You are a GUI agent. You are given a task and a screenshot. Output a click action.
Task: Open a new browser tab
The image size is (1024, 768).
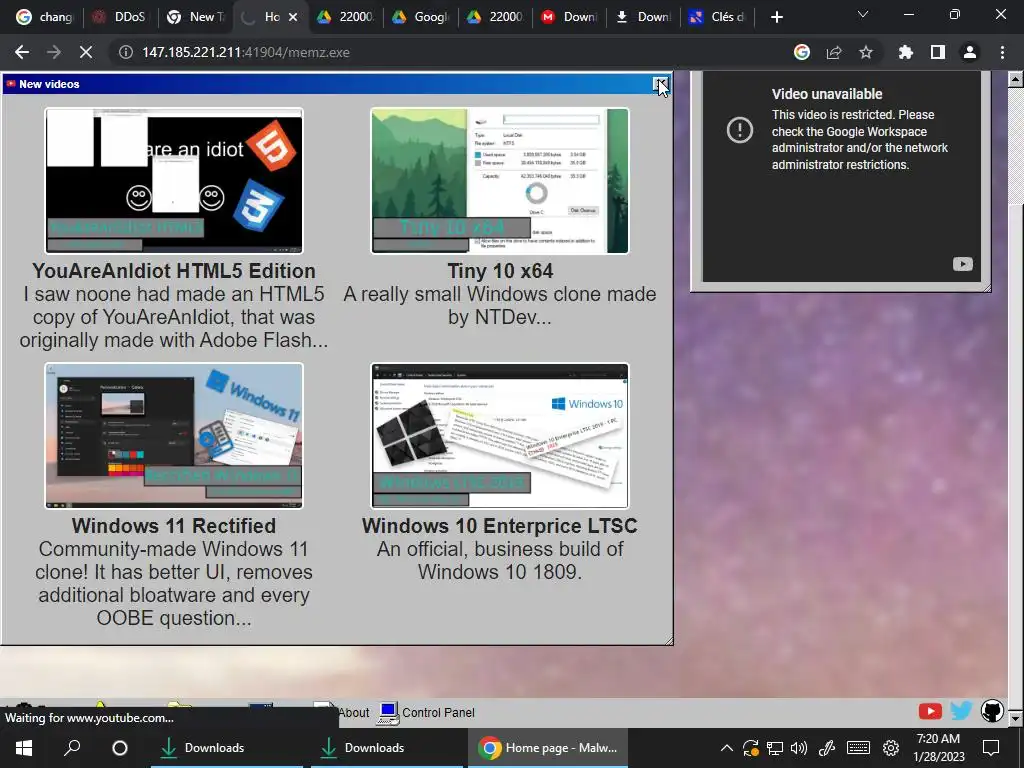pos(776,17)
